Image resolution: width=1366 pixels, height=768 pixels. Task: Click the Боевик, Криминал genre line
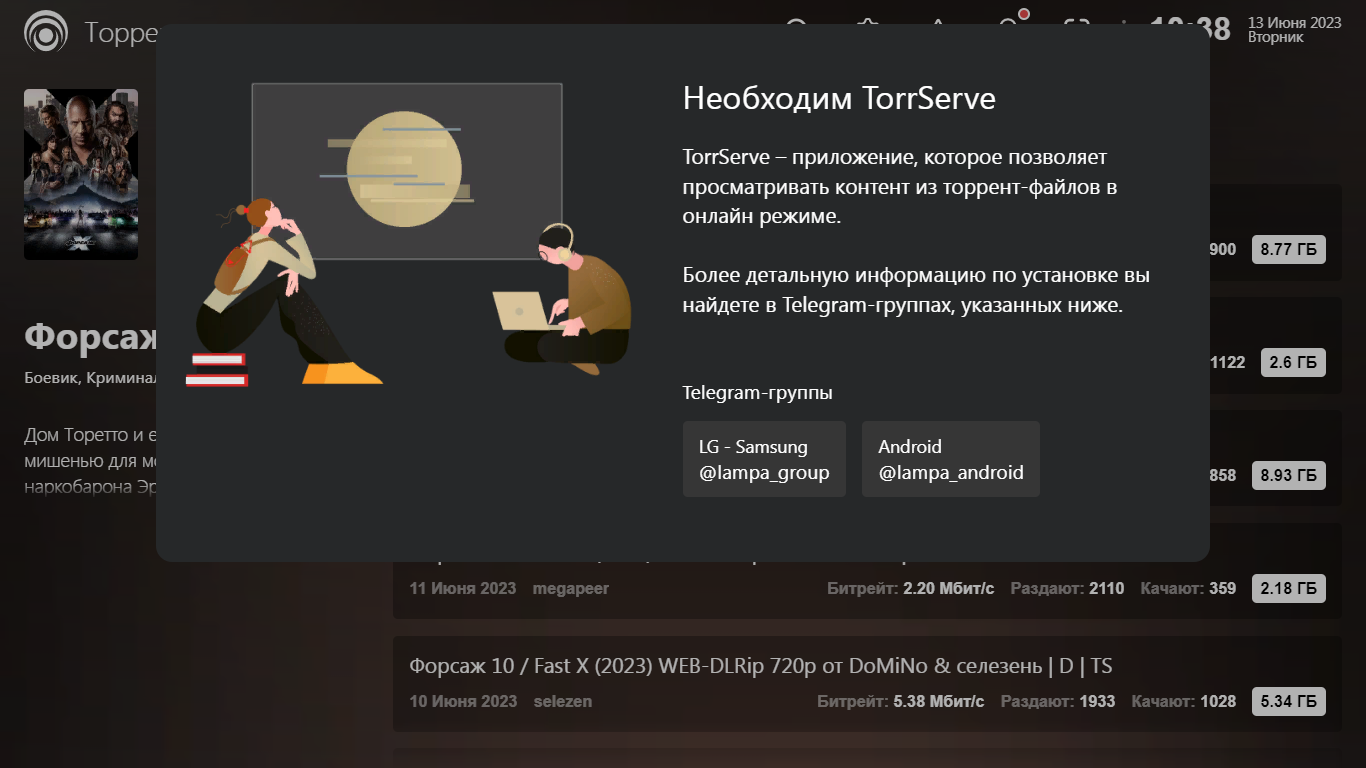point(91,378)
